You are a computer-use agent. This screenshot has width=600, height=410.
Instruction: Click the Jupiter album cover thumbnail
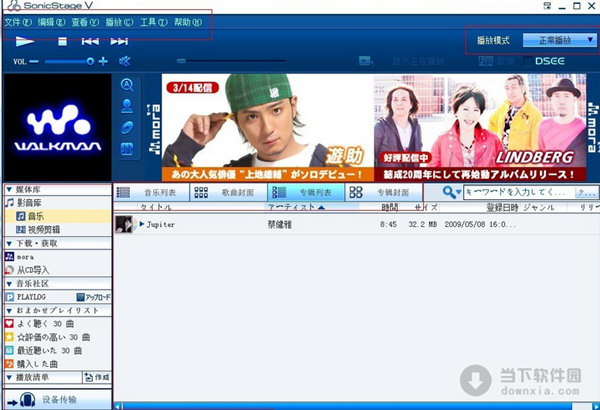[125, 224]
